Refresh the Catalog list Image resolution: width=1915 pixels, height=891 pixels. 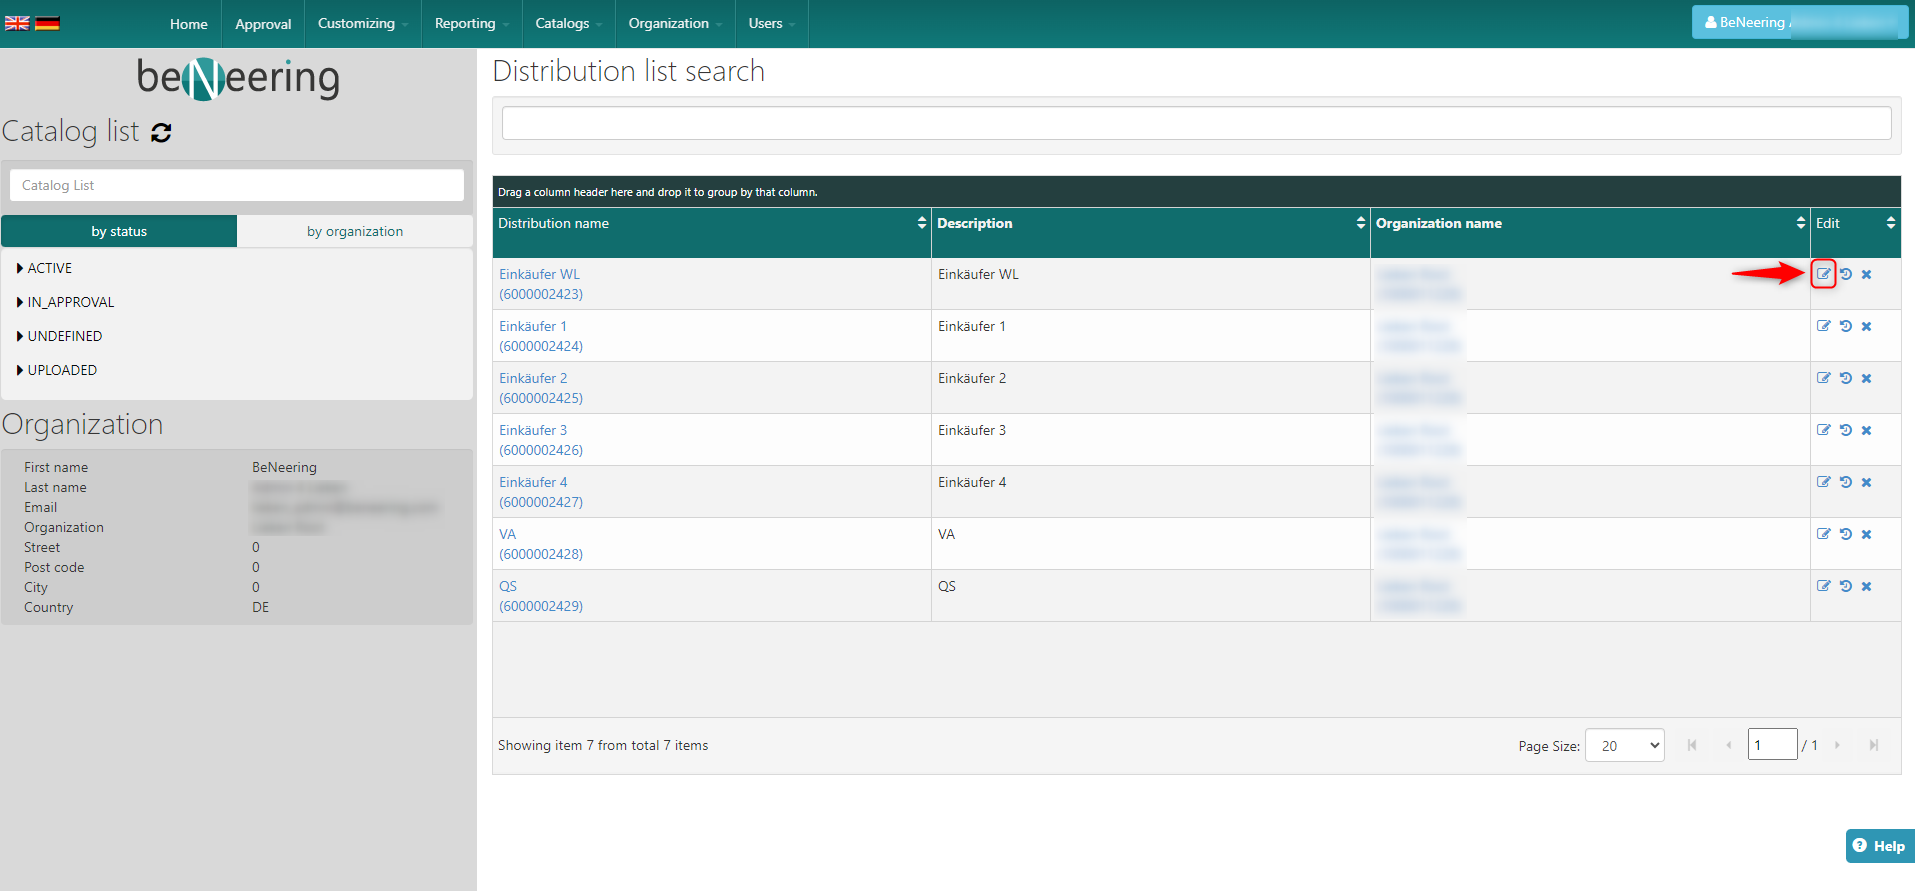click(161, 132)
